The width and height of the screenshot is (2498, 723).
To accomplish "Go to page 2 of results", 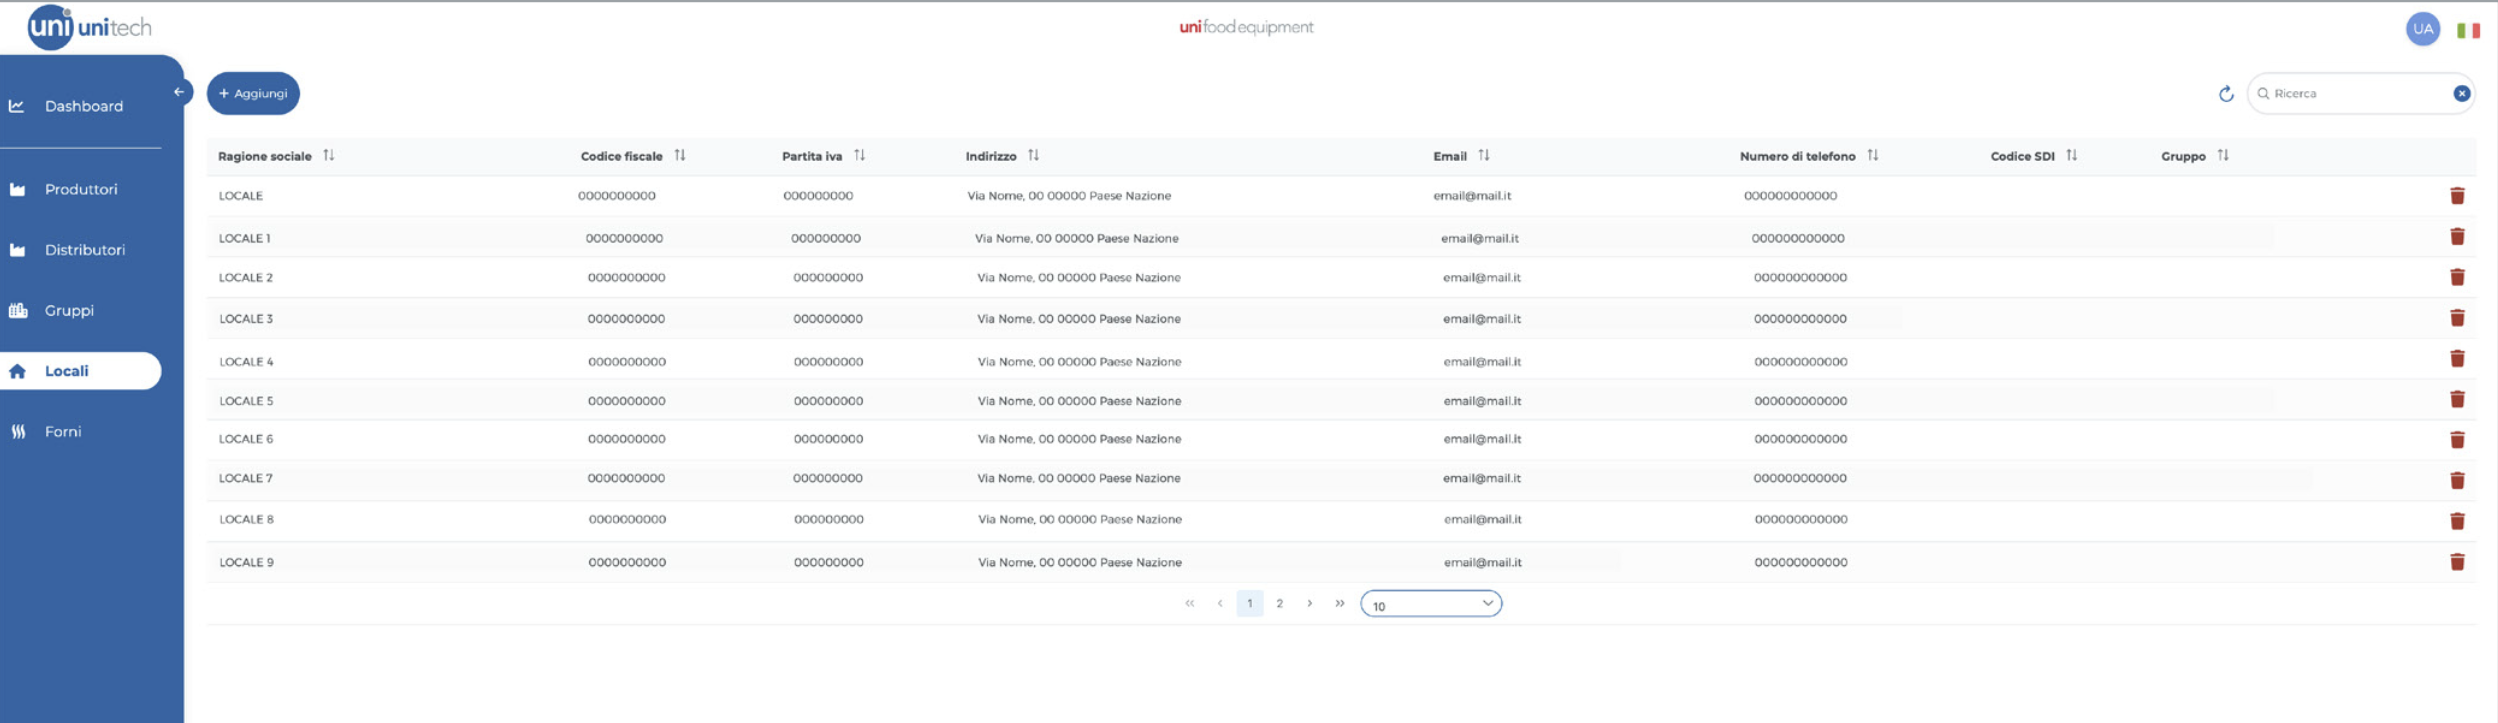I will pos(1279,604).
